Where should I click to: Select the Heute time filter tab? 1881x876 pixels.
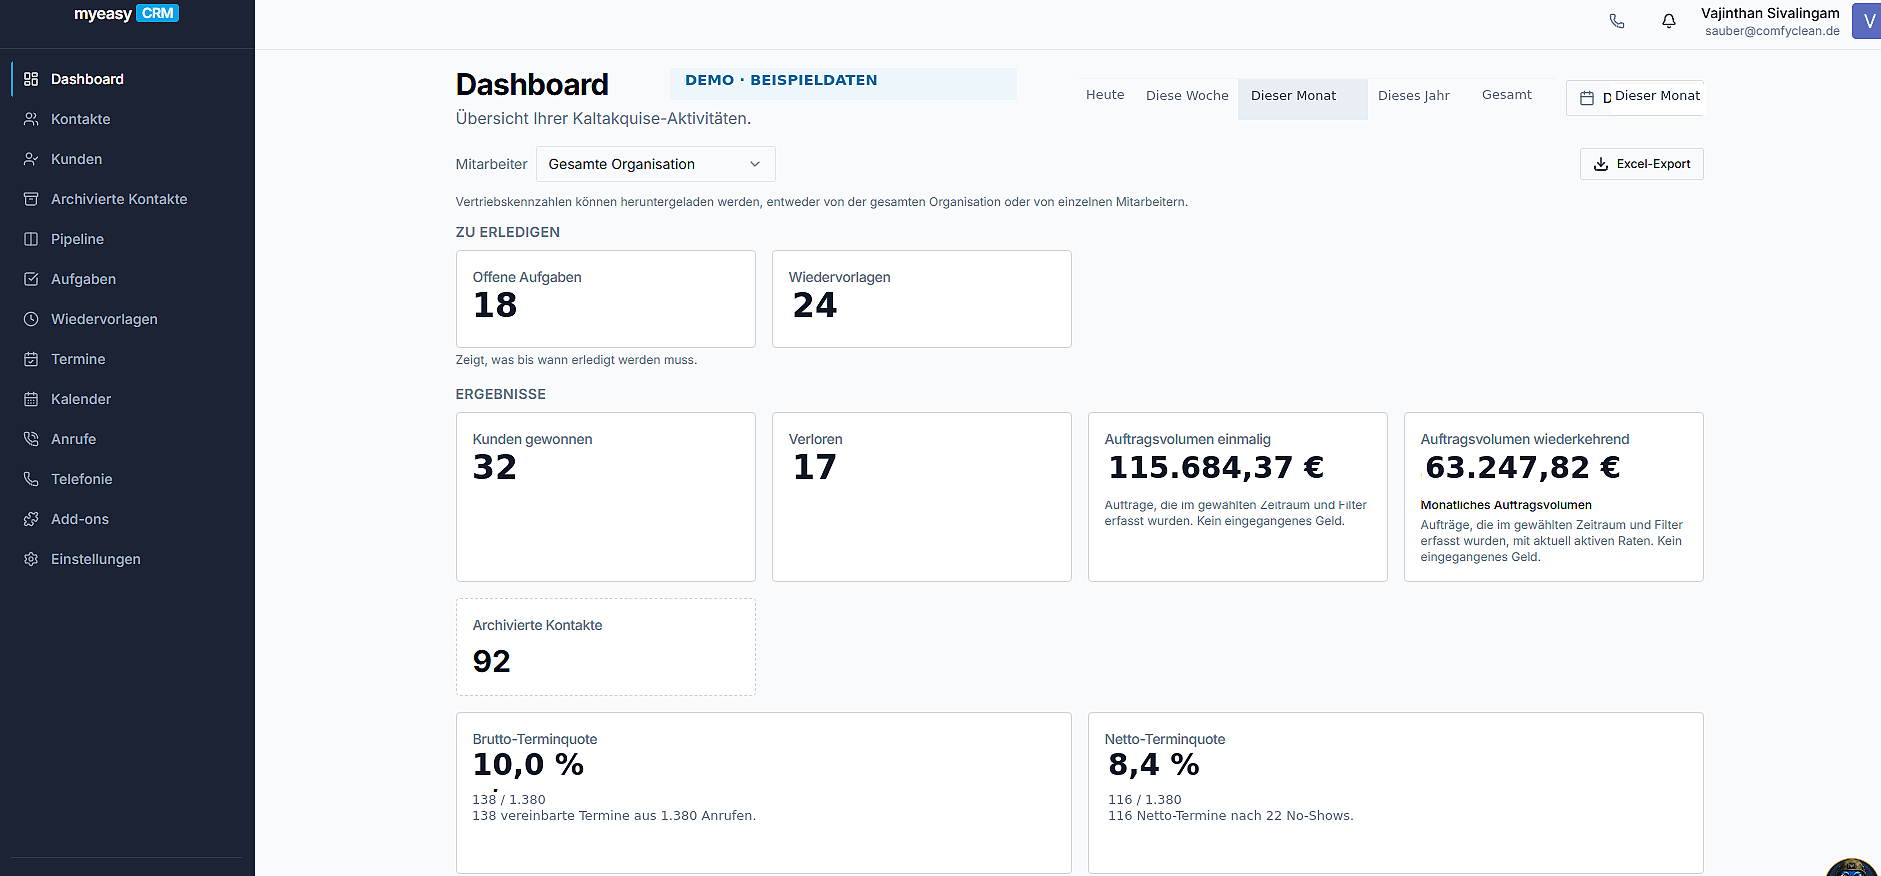click(x=1105, y=95)
